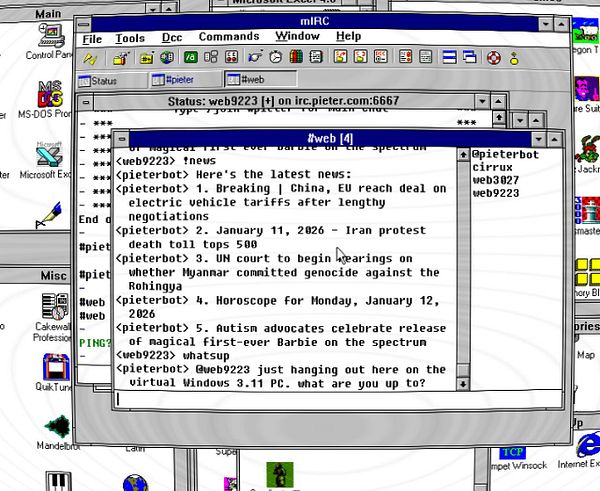Click the URL list toolbar icon
Screen dimensions: 600x491
tap(426, 57)
